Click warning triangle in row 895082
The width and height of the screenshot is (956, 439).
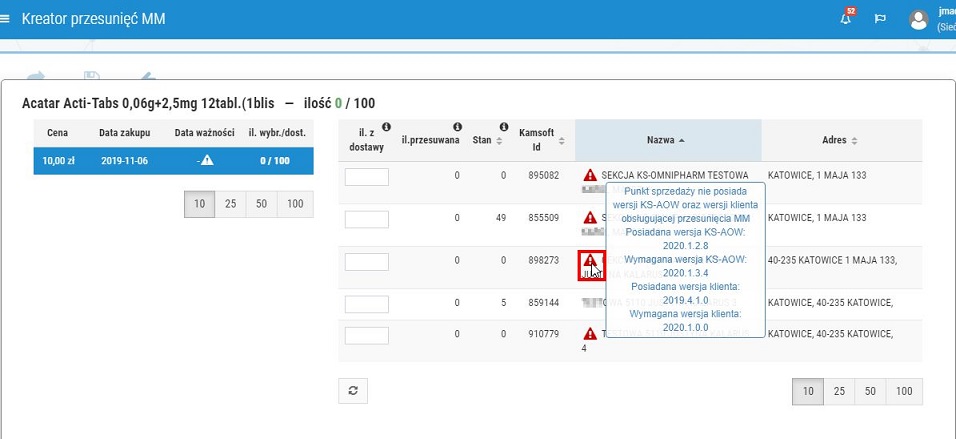point(590,176)
